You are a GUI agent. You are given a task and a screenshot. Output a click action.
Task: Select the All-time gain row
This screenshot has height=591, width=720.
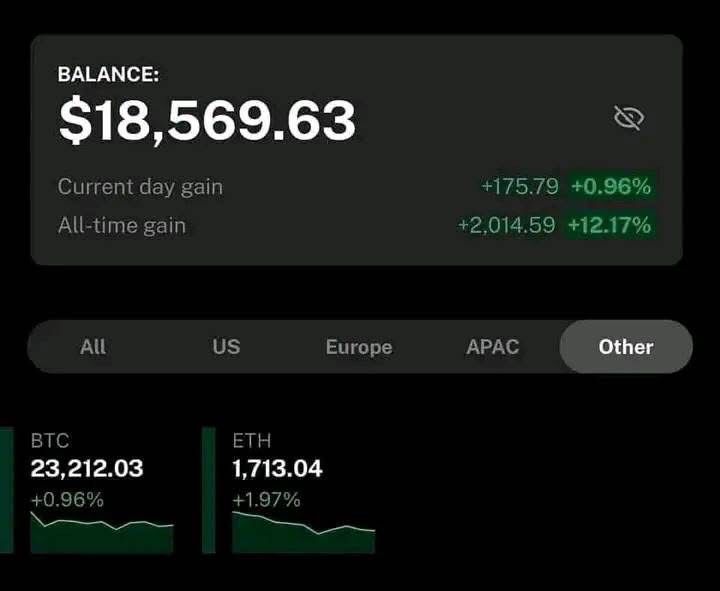pyautogui.click(x=122, y=225)
